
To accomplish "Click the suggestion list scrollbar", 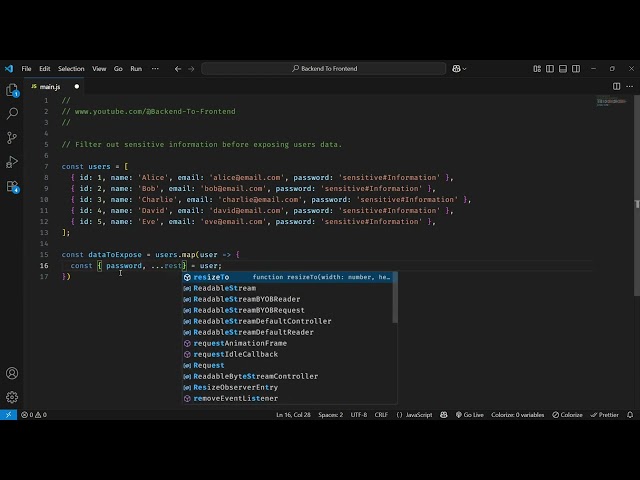I will click(x=395, y=298).
